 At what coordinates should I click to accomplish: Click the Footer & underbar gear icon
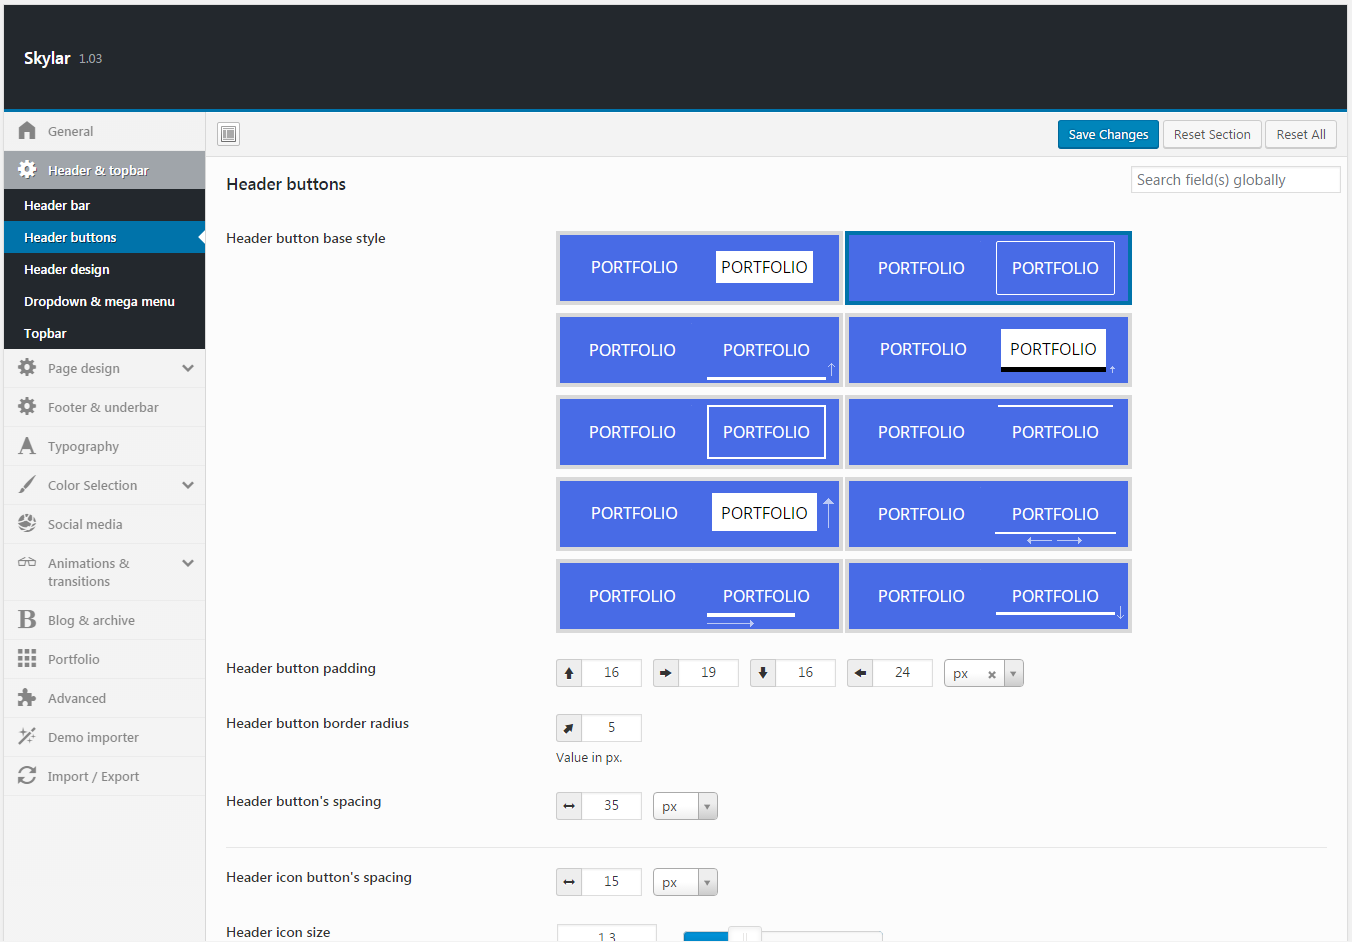[27, 407]
